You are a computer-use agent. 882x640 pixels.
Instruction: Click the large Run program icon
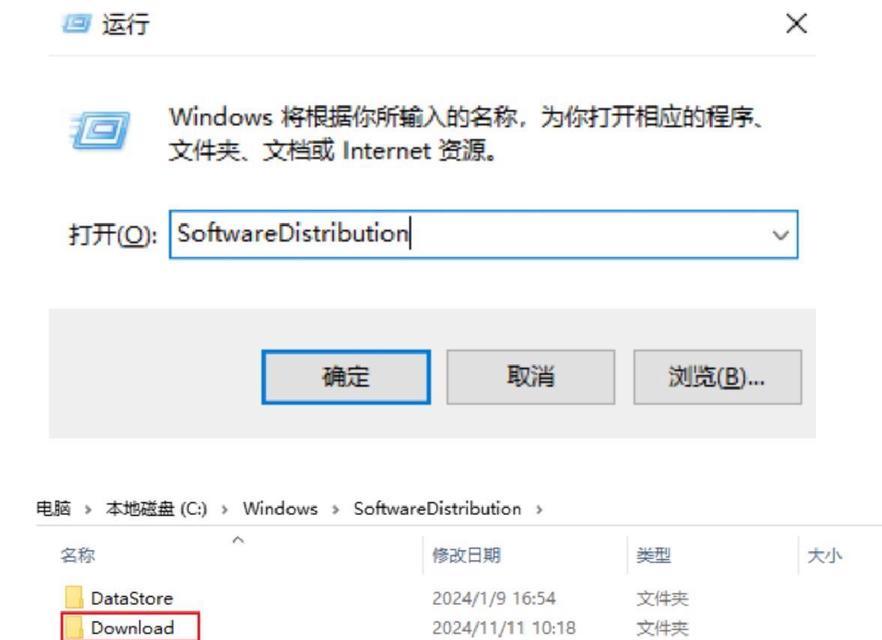click(100, 130)
